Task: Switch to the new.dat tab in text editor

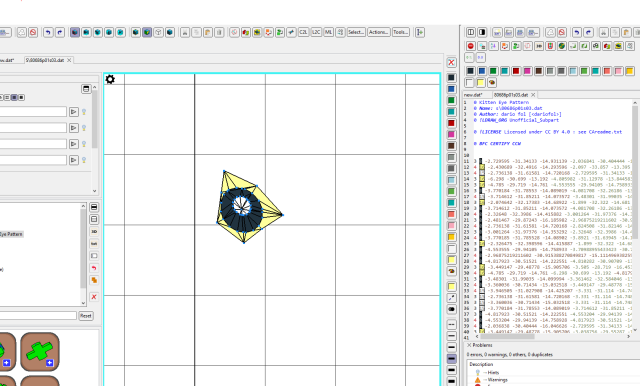Action: (x=473, y=95)
